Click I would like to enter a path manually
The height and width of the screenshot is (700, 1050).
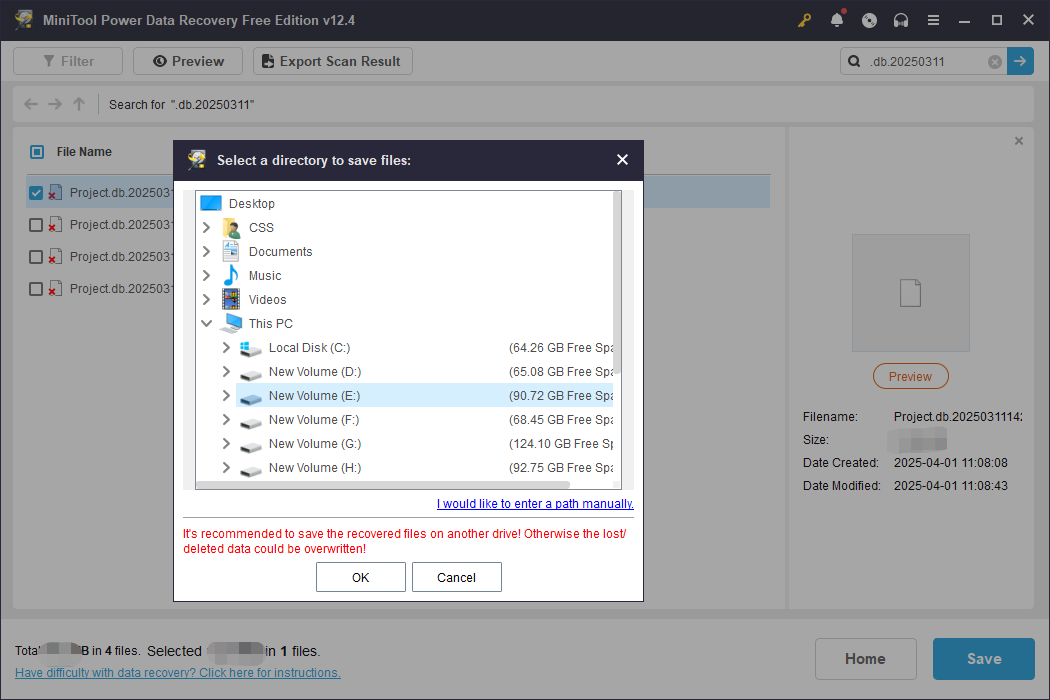click(535, 504)
